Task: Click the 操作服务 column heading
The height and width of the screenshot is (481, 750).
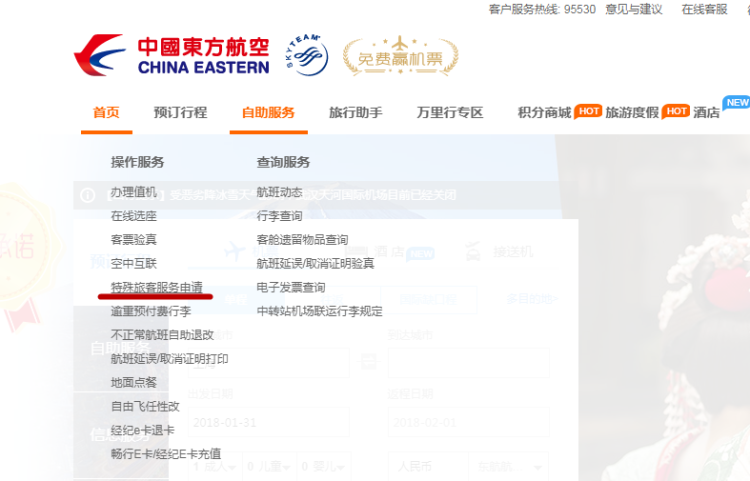Action: [x=138, y=162]
